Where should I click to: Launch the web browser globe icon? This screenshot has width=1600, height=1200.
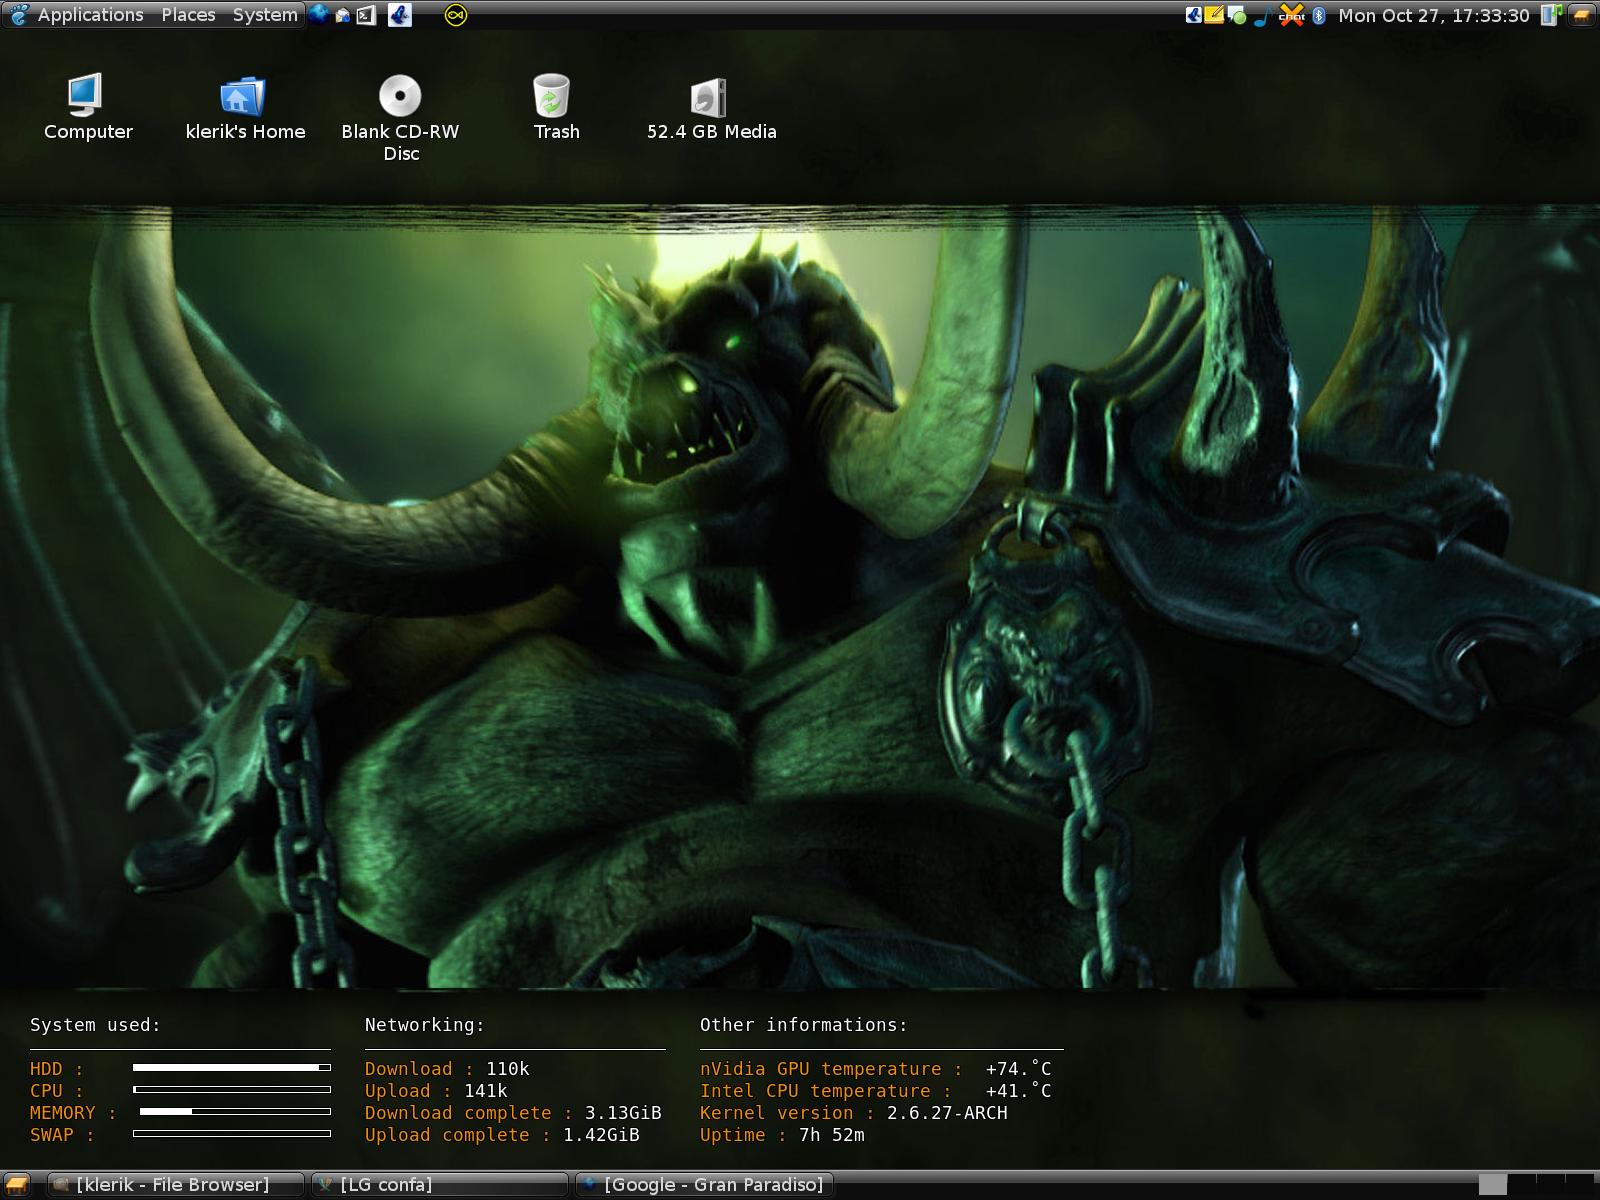[319, 14]
